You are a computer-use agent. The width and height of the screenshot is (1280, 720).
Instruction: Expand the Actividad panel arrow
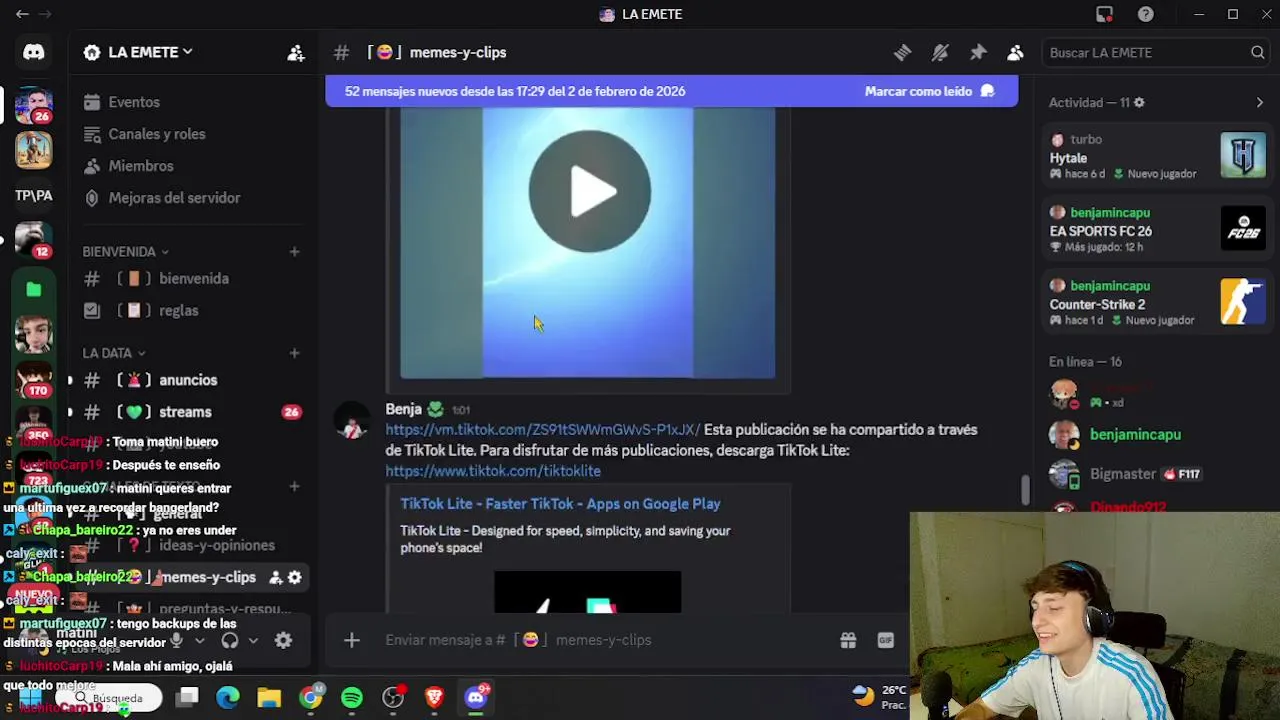coord(1259,102)
